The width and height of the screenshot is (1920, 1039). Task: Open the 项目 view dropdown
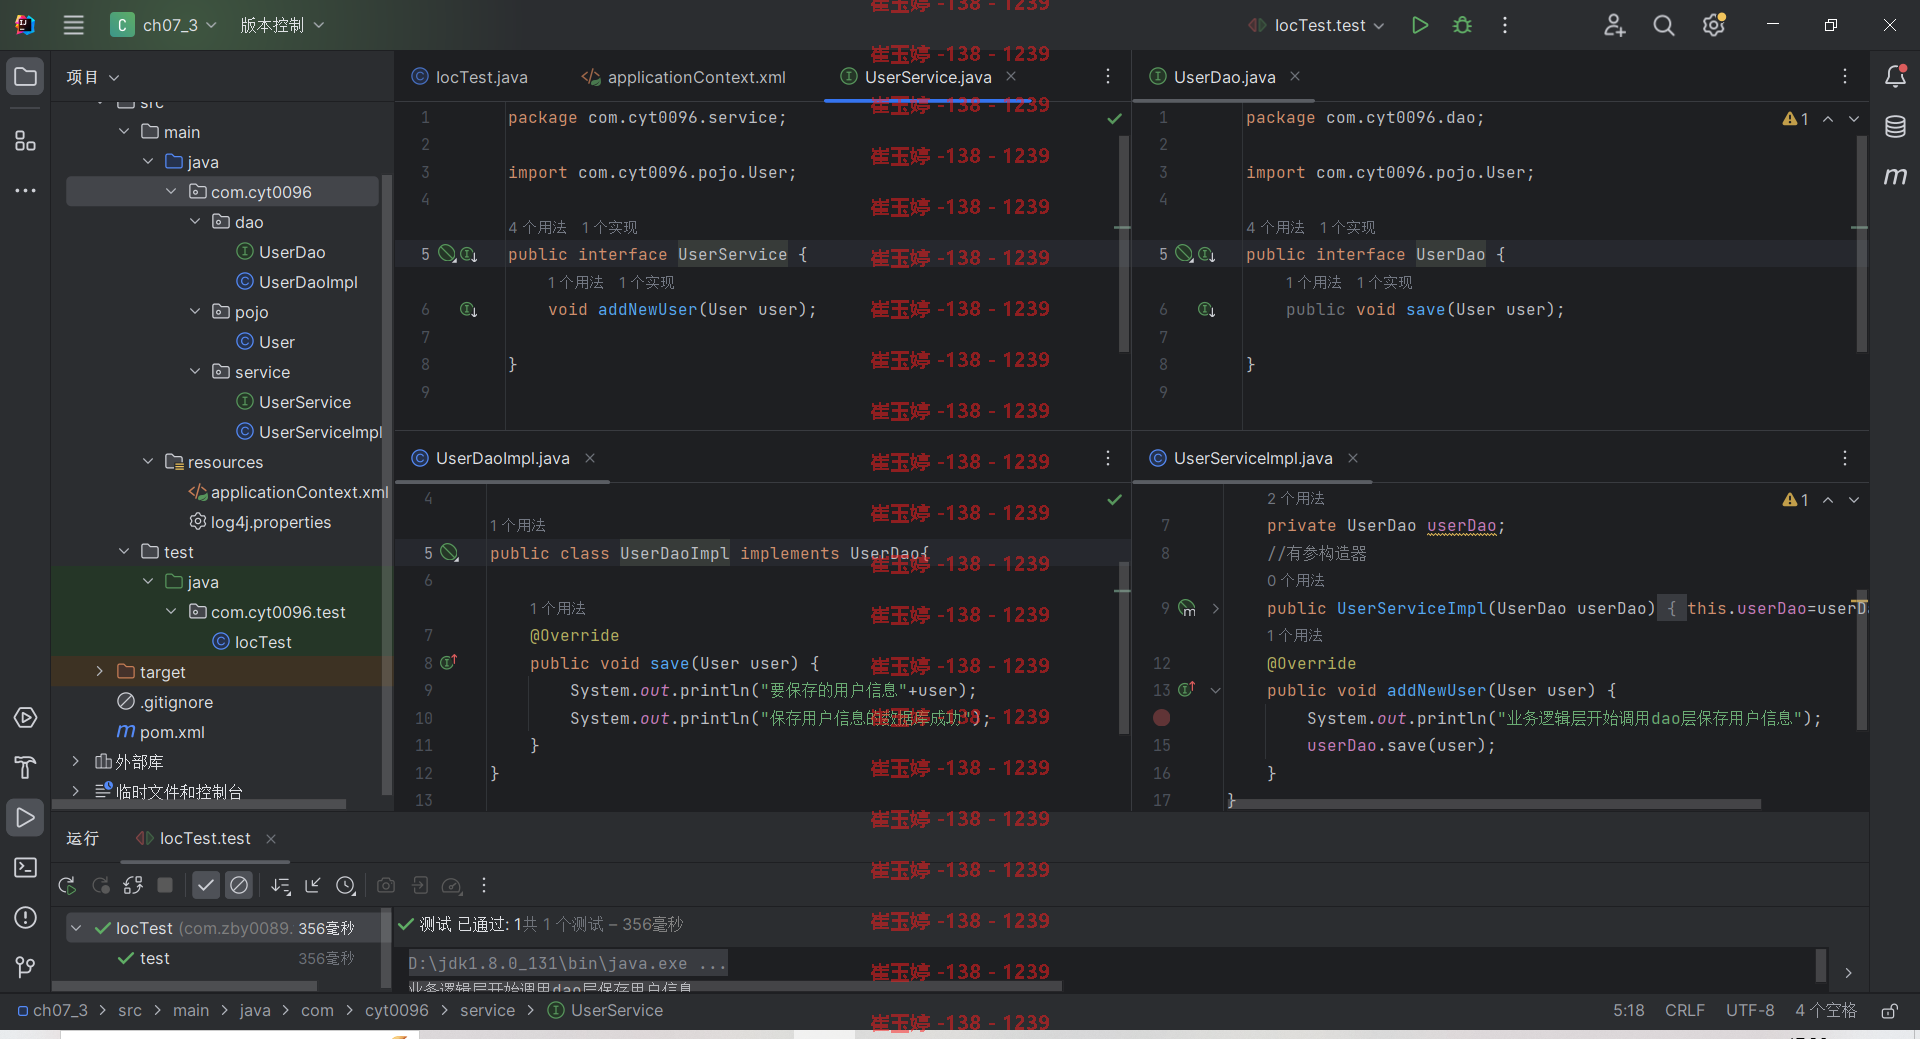point(92,77)
